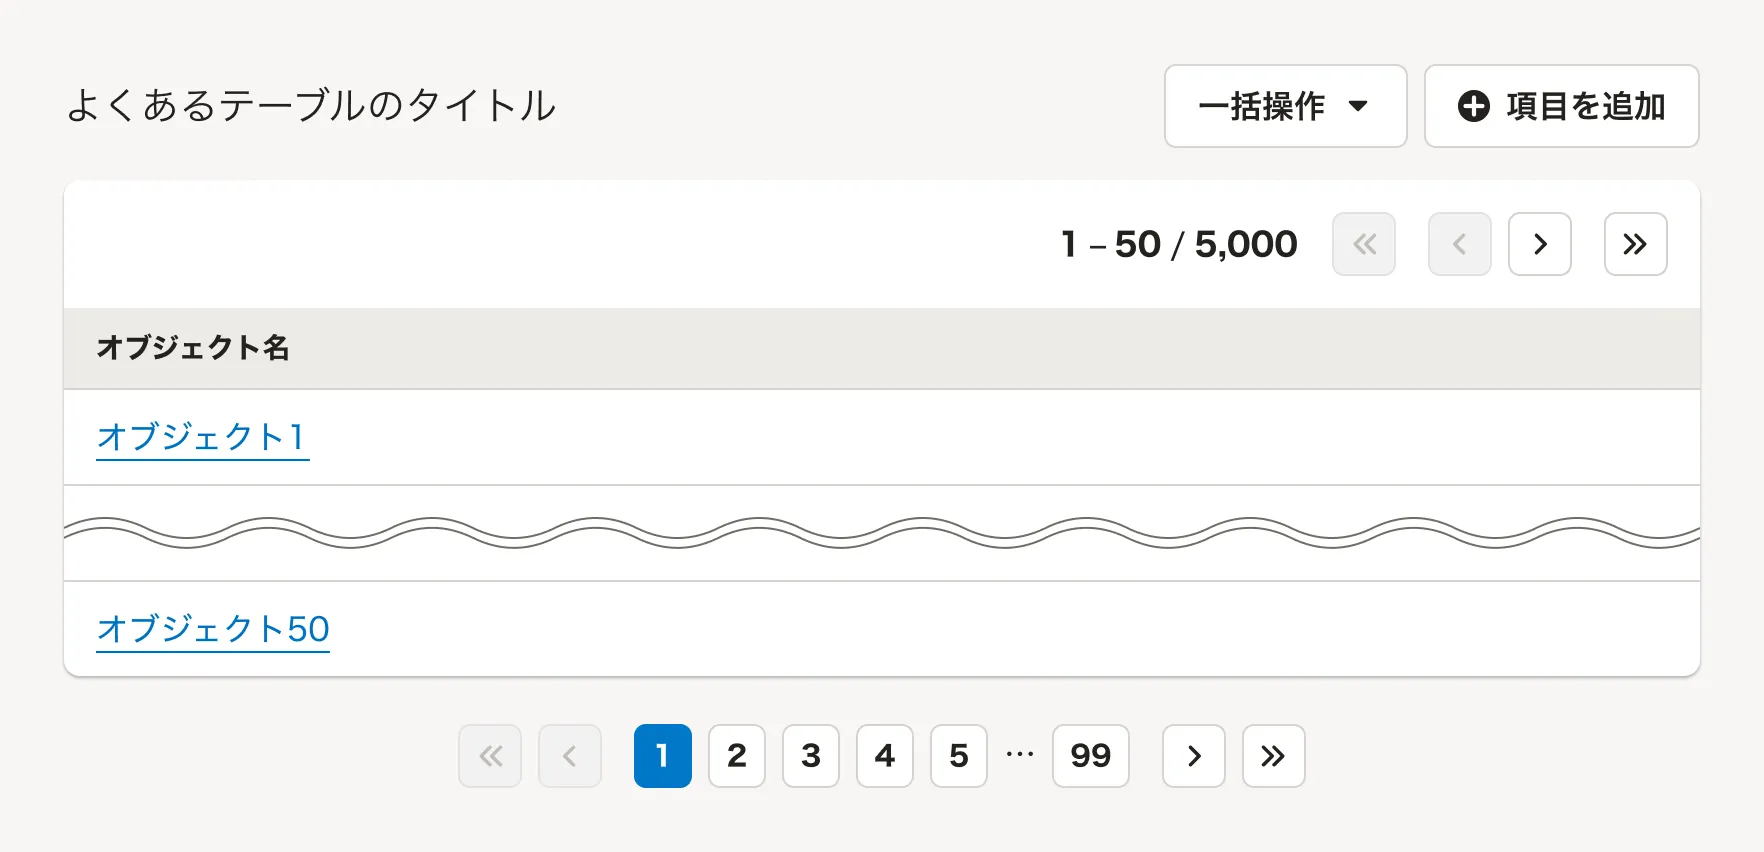This screenshot has height=852, width=1764.
Task: Go to first page in table header pager
Action: [1364, 244]
